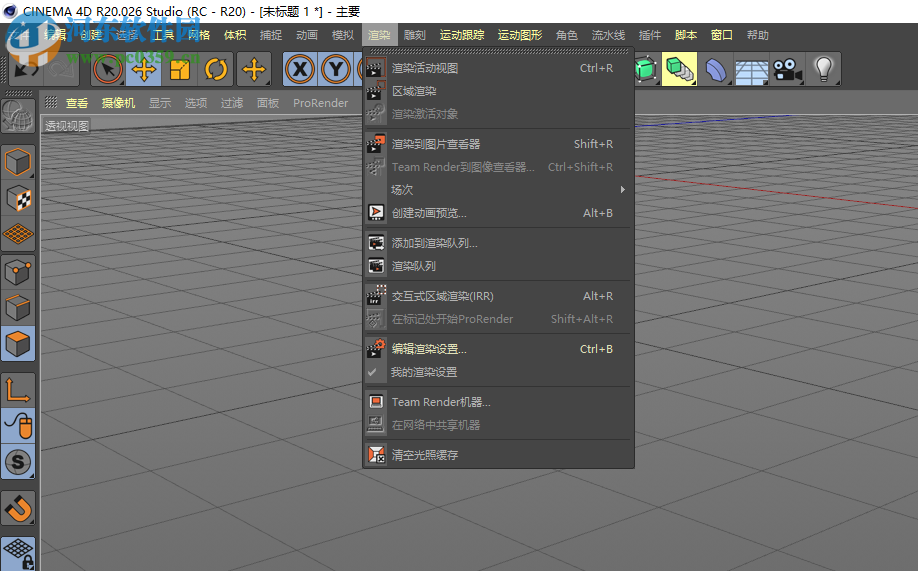Open viewport 选项 menu

196,103
